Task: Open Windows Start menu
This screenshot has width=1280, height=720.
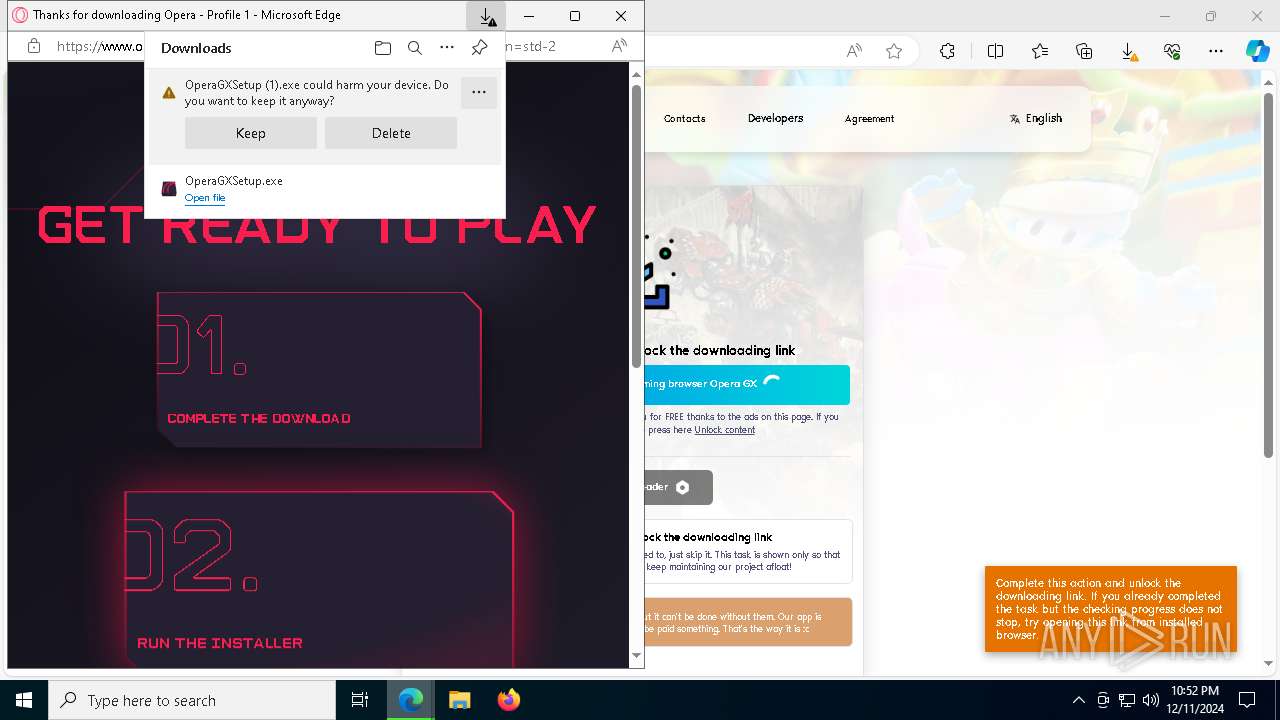Action: 24,700
